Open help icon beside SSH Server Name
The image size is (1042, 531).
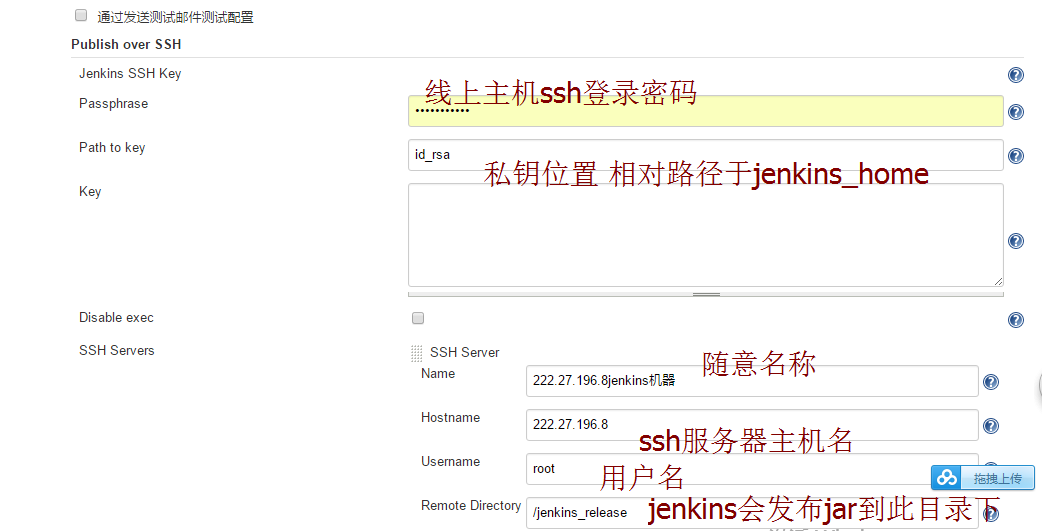pos(990,381)
